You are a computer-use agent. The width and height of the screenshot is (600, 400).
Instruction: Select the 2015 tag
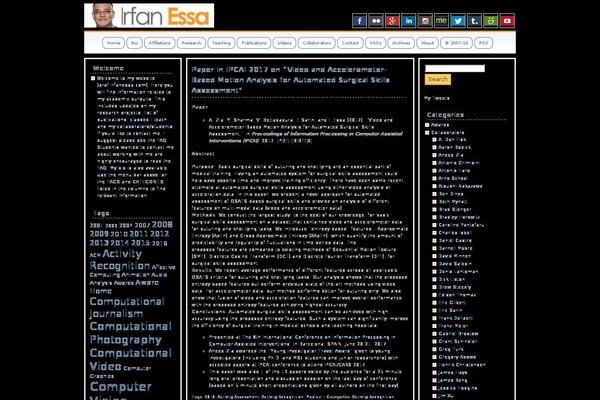(140, 243)
